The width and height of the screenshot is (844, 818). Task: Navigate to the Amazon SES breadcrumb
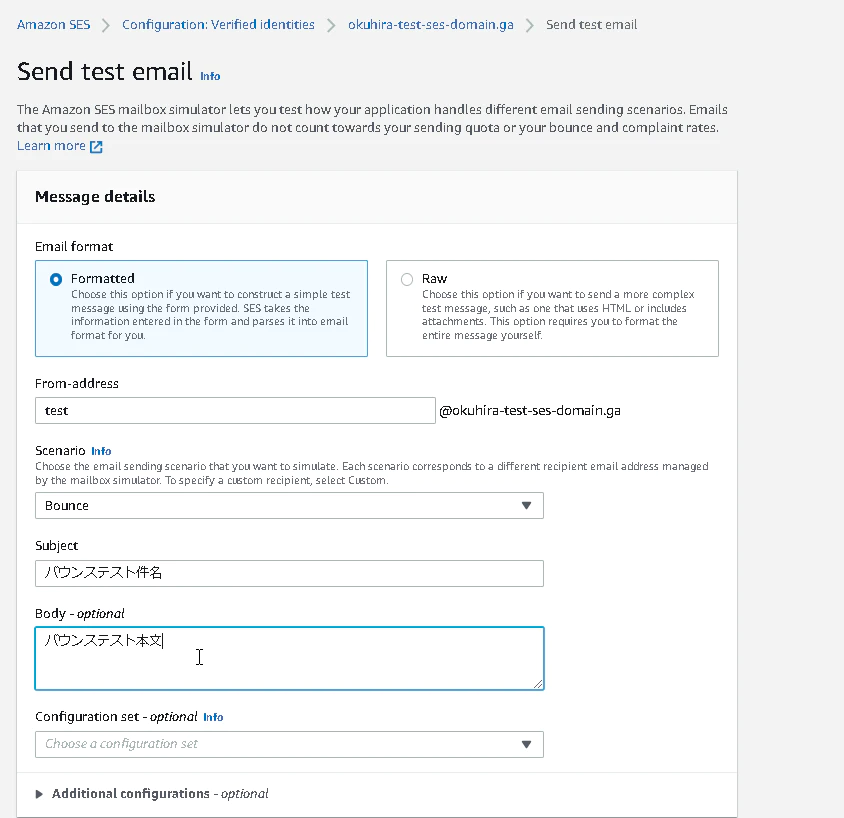53,24
